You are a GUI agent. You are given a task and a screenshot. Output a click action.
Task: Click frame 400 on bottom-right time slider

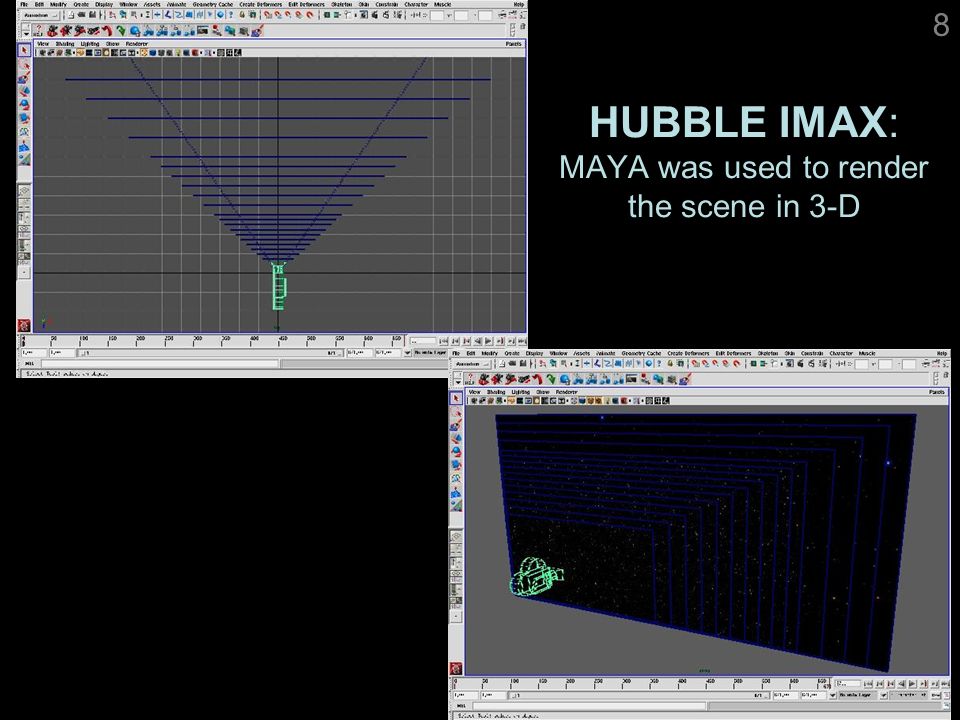(678, 684)
